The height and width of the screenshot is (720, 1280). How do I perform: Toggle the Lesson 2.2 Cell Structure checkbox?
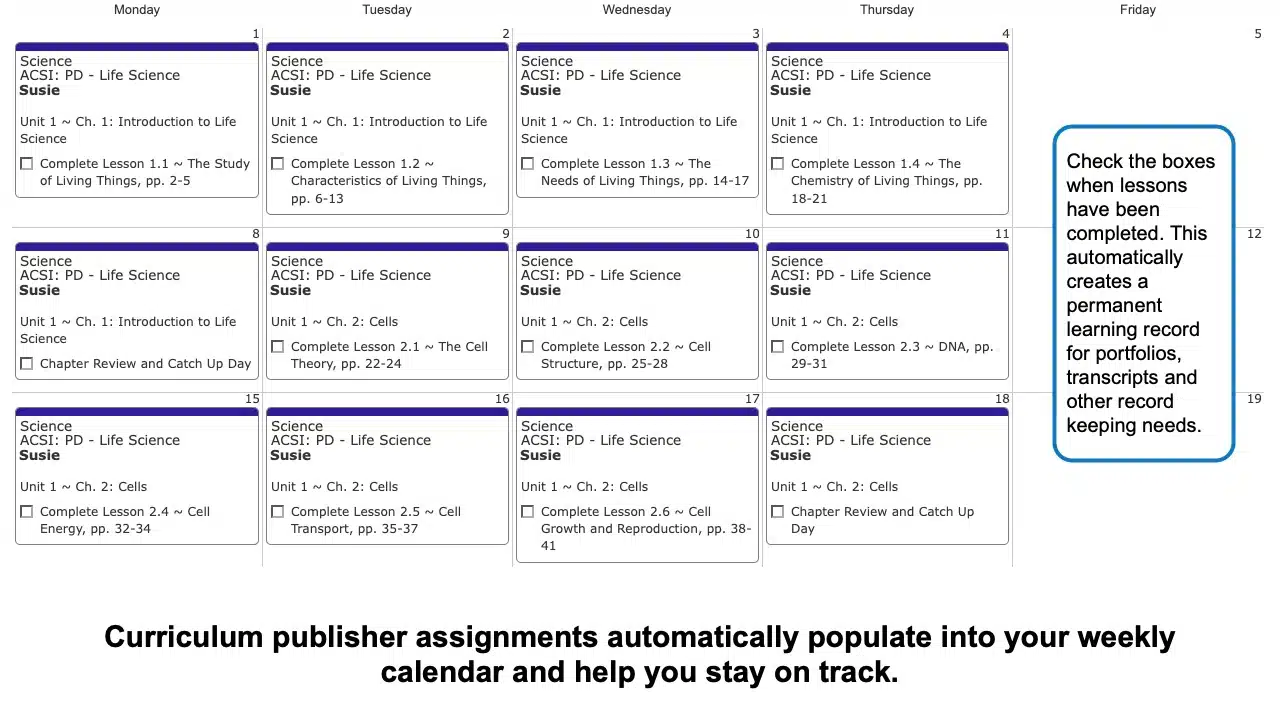tap(528, 347)
